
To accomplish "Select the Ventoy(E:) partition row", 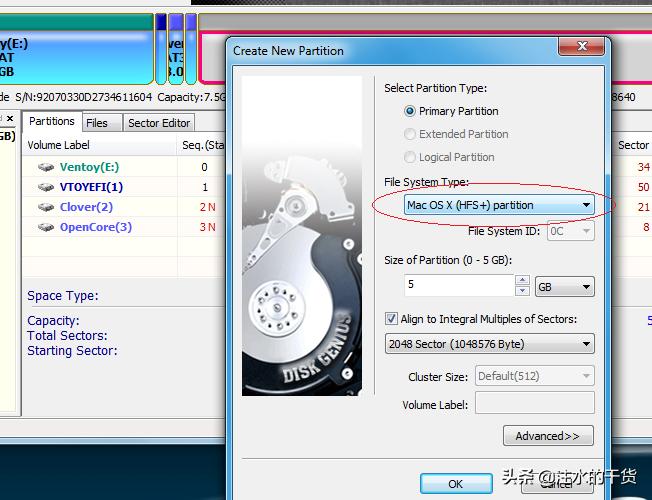I will [124, 167].
